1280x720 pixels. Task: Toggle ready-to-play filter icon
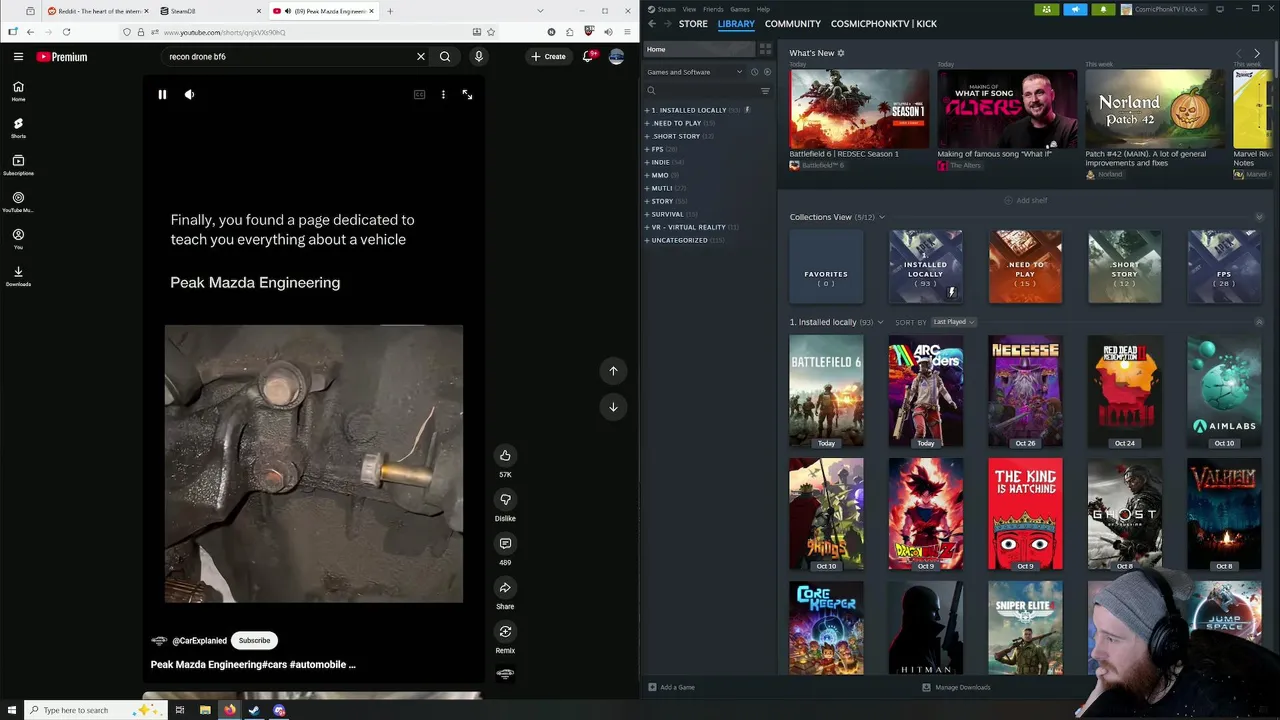[x=767, y=72]
